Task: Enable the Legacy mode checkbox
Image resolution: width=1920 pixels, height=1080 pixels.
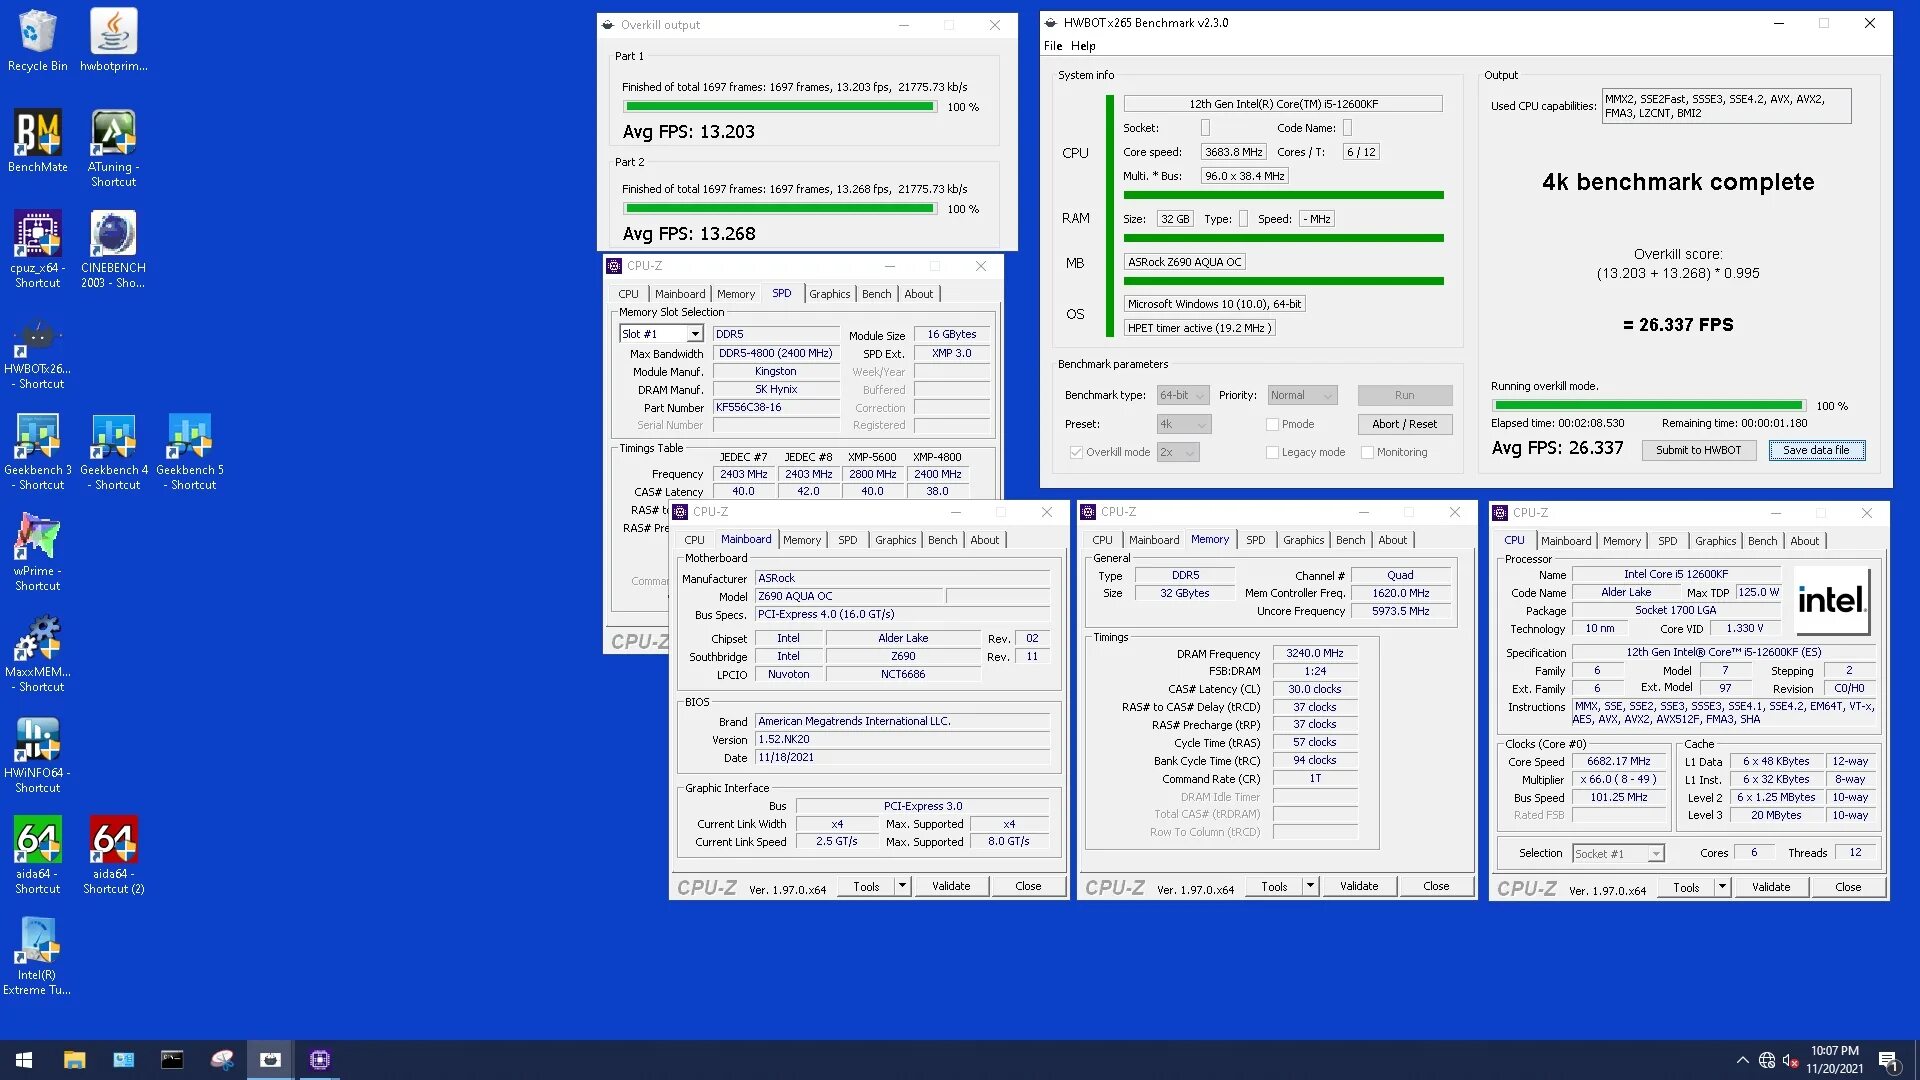Action: [1273, 452]
